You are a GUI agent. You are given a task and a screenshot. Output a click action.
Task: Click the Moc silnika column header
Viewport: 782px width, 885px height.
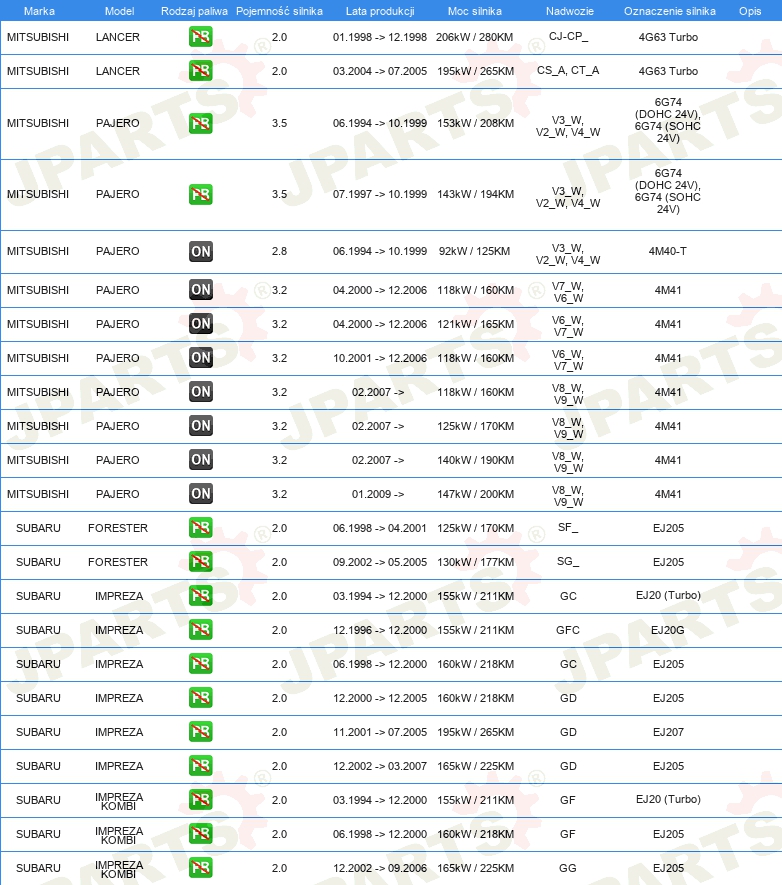475,11
